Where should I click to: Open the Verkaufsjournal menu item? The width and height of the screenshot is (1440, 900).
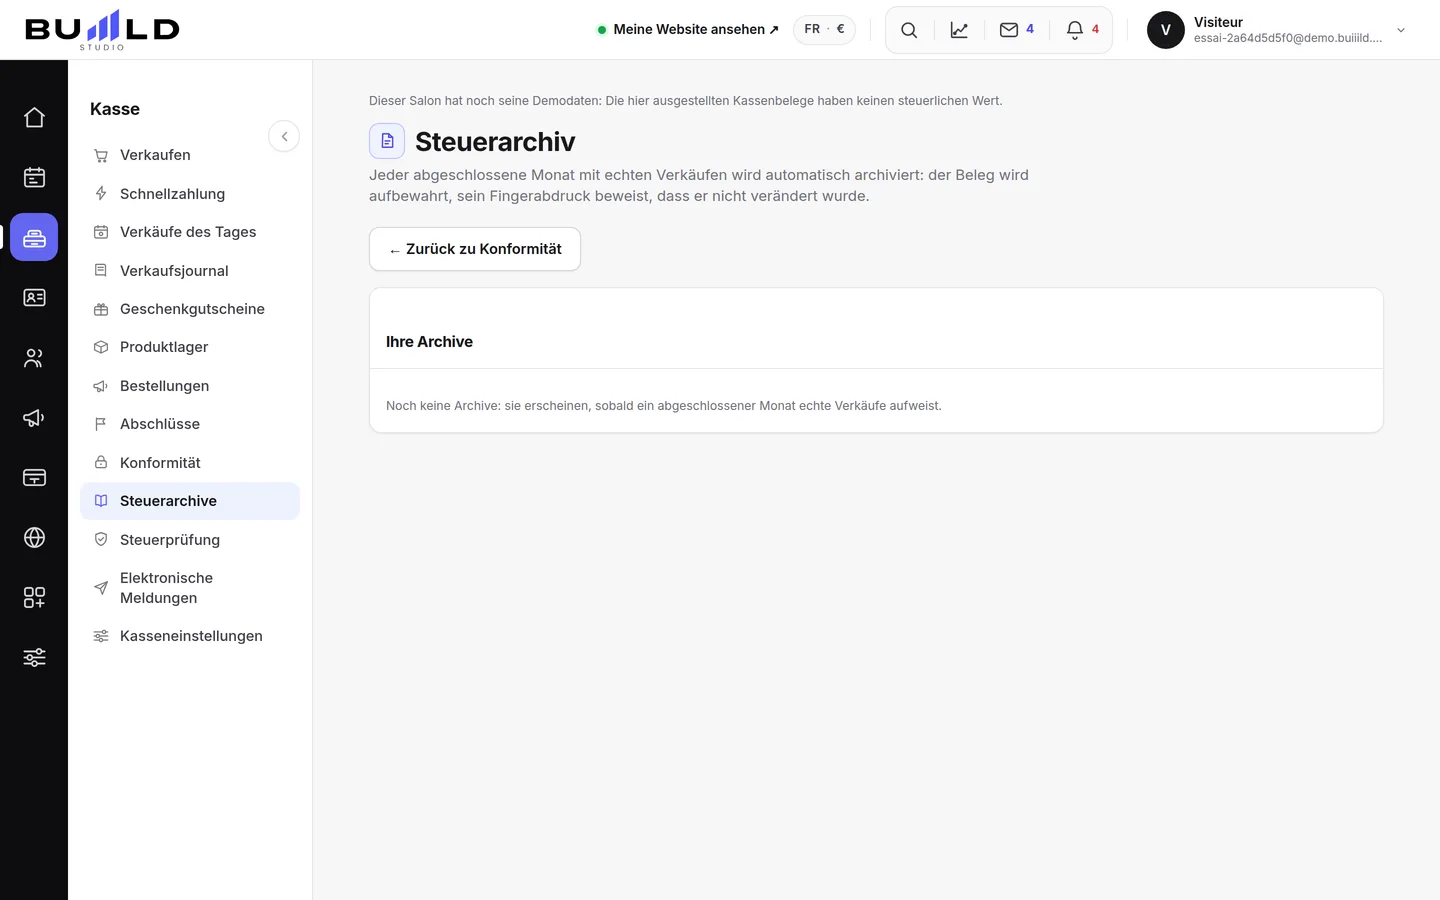click(x=190, y=271)
